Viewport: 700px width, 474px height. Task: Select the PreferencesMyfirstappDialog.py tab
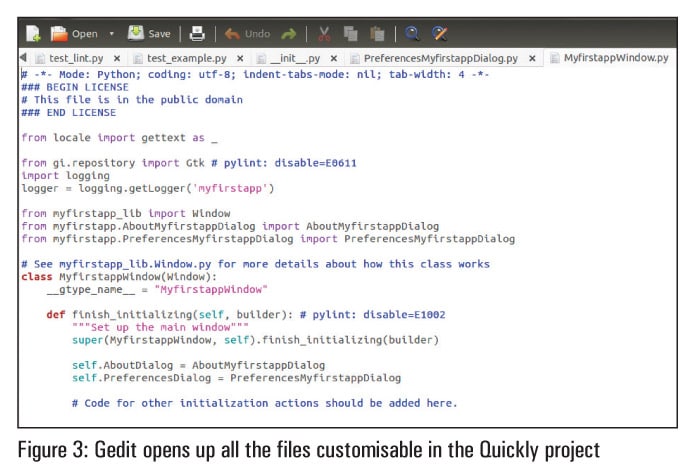(x=434, y=59)
